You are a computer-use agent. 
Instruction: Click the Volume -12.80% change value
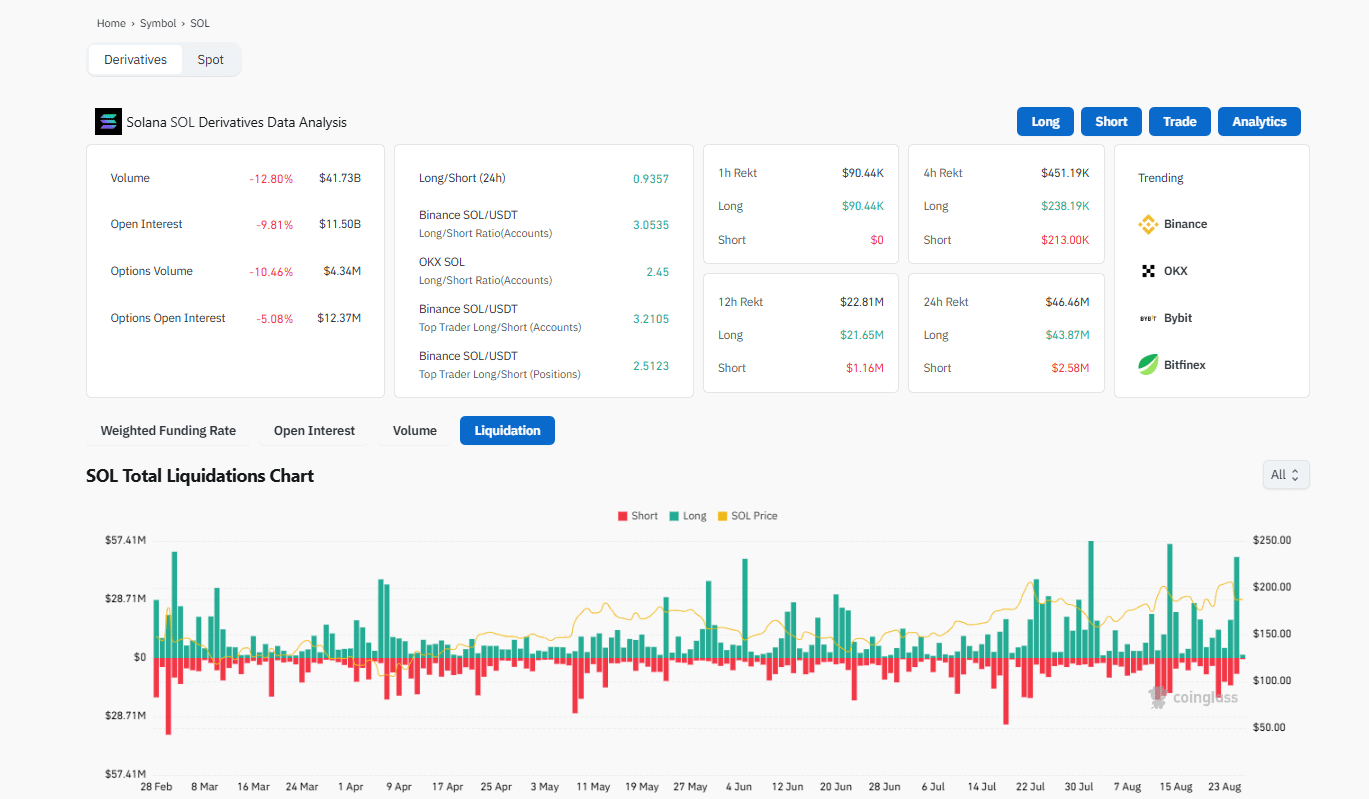coord(271,179)
